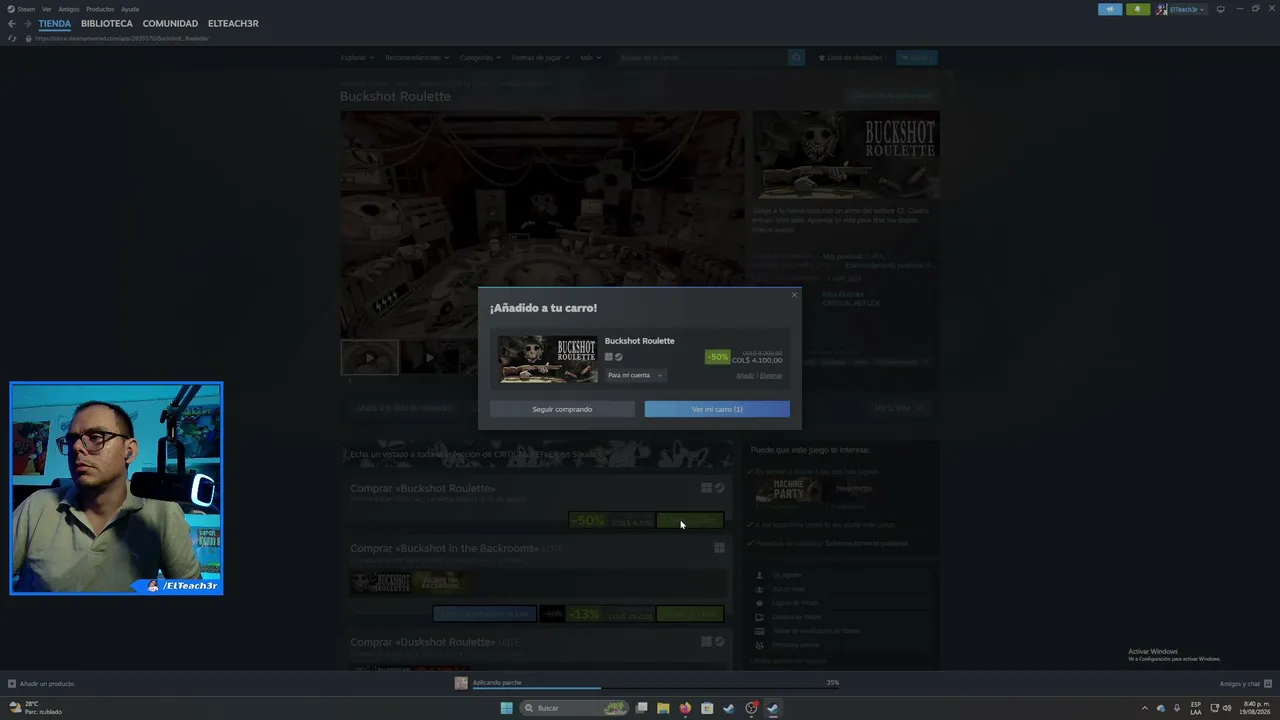
Task: Click the weather widget on taskbar
Action: pyautogui.click(x=36, y=708)
